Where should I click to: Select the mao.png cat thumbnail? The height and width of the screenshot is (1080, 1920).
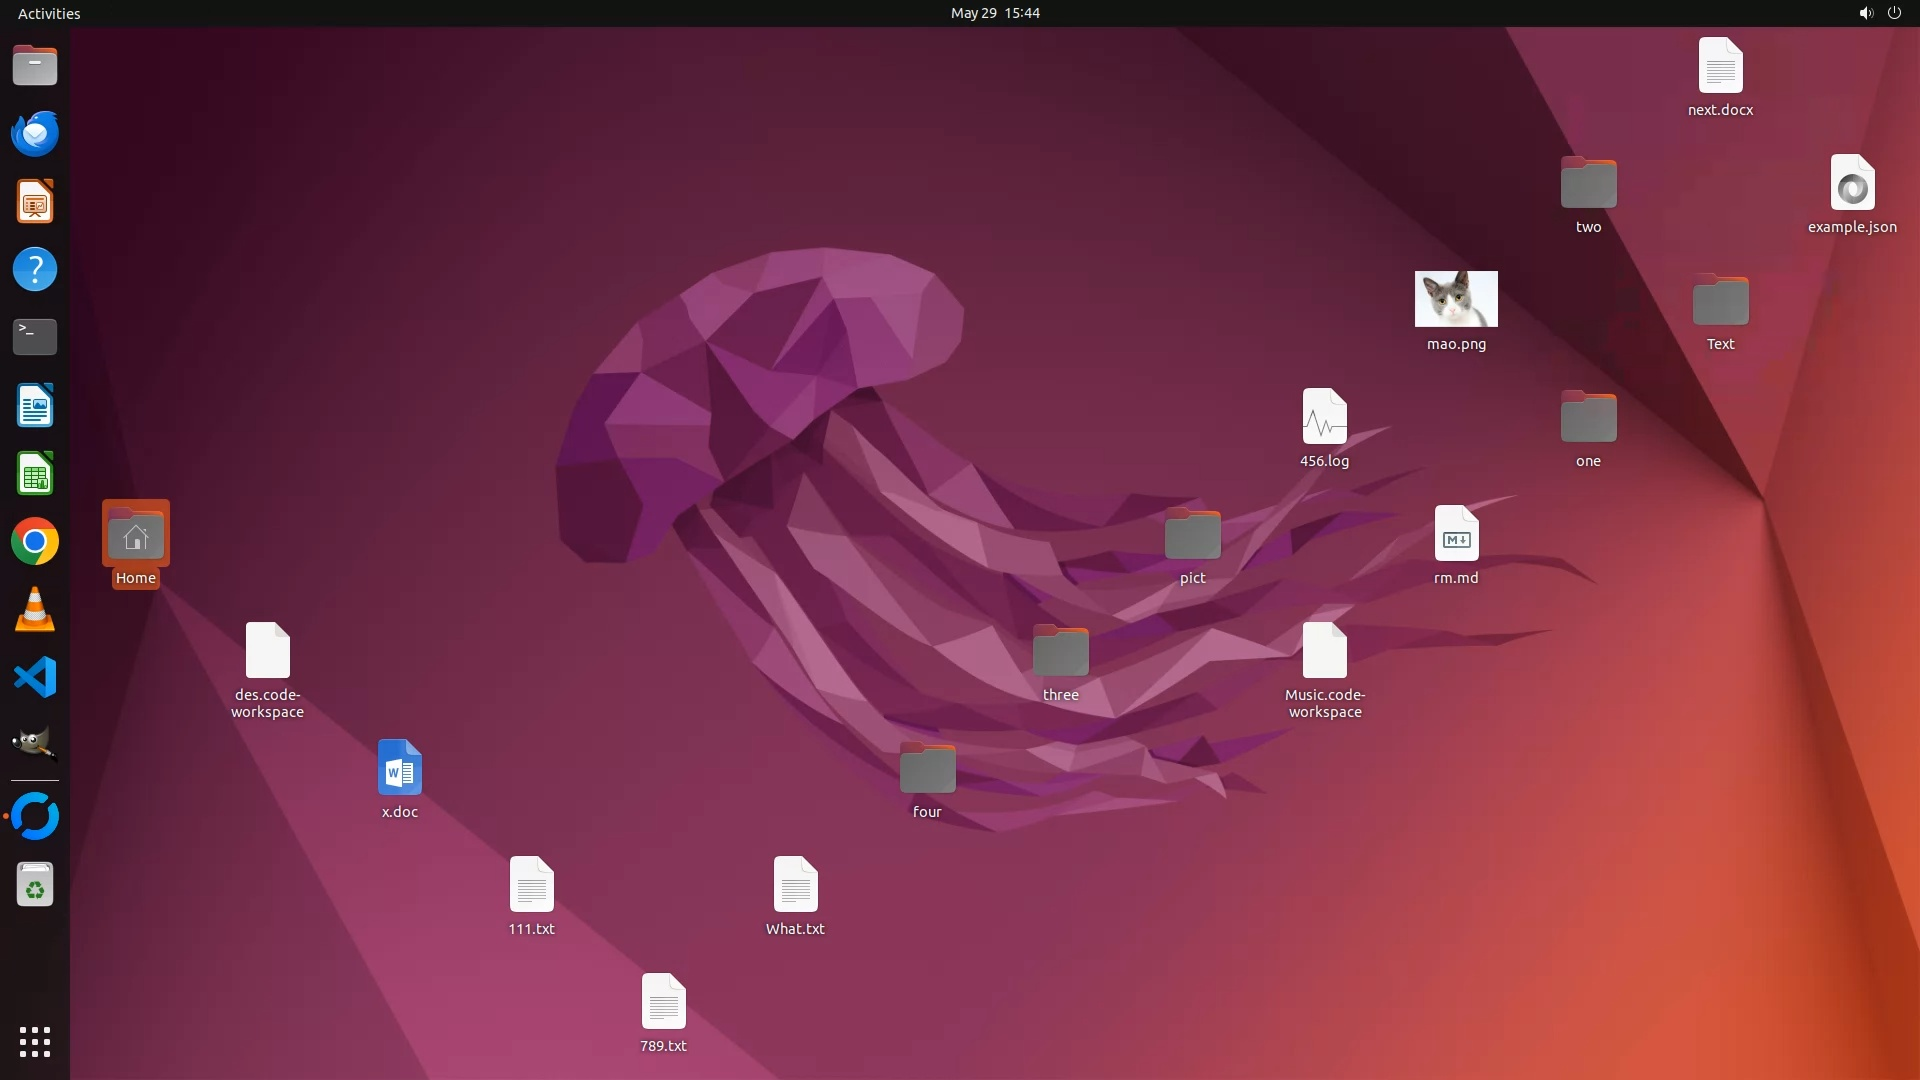point(1456,299)
